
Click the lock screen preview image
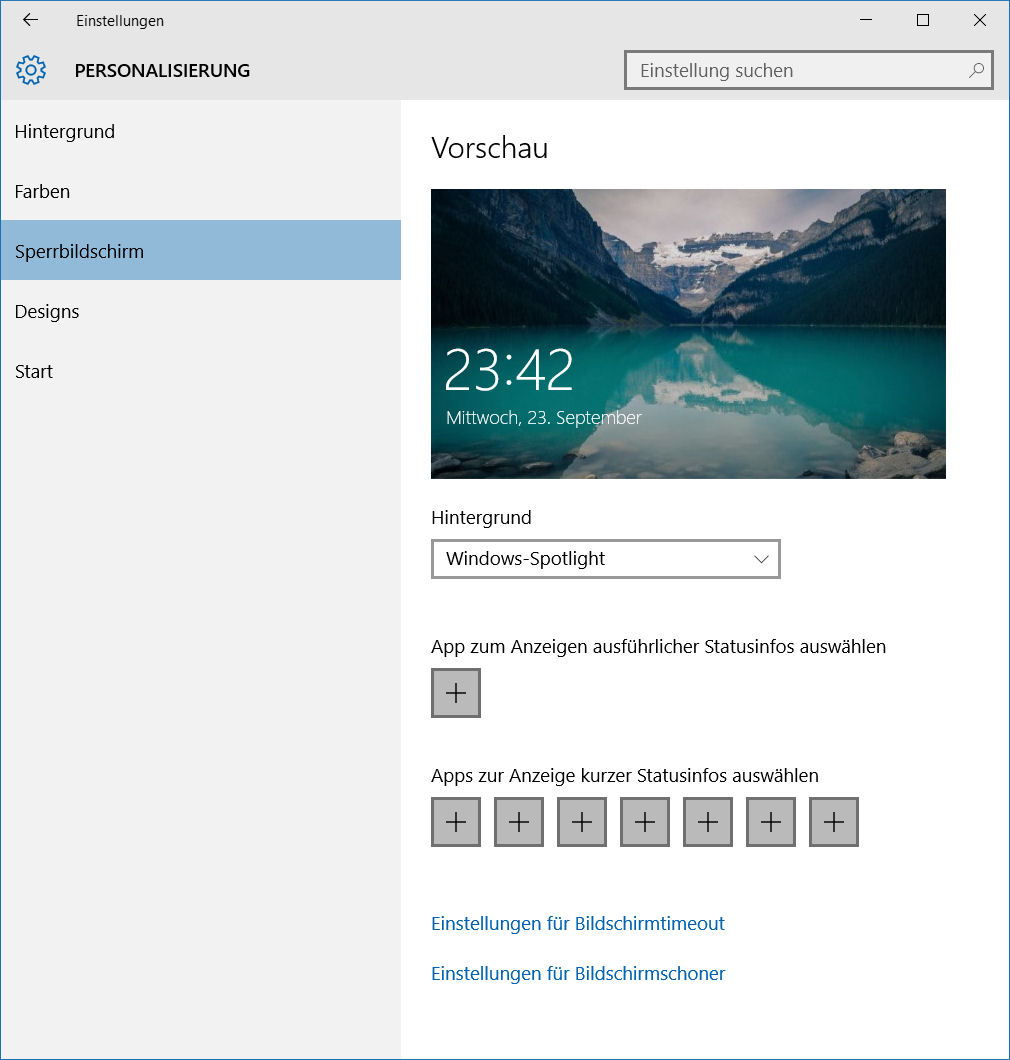click(688, 333)
